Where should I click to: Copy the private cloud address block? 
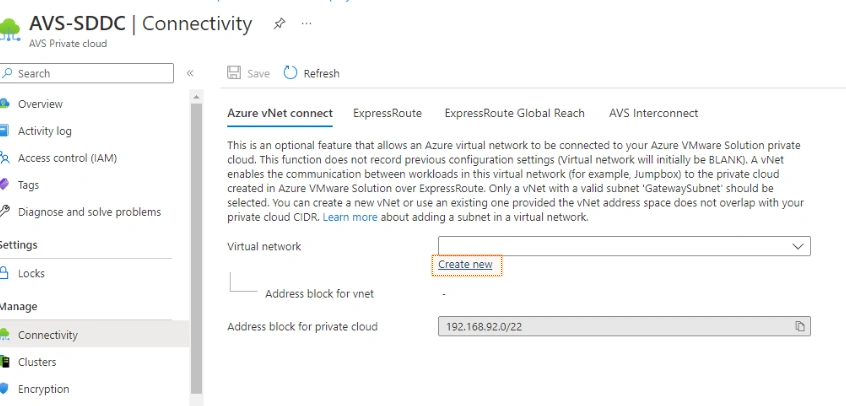pos(800,326)
